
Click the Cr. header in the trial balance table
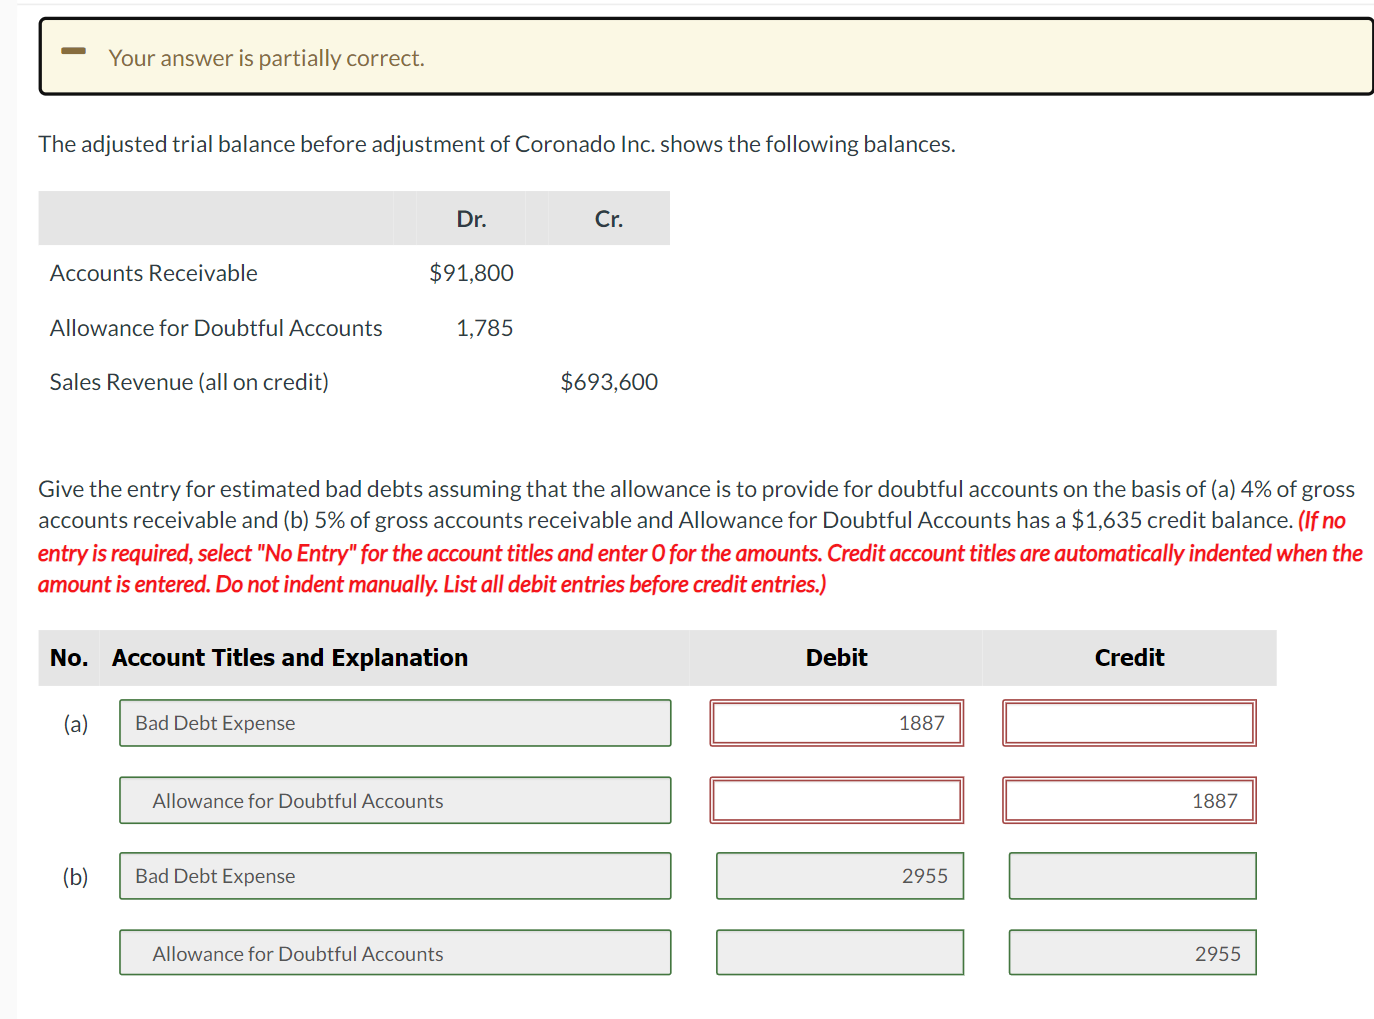608,218
